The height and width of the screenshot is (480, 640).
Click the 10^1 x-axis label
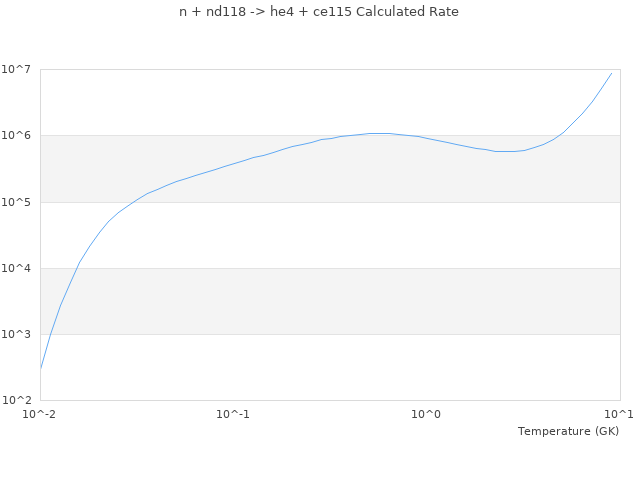tap(618, 414)
